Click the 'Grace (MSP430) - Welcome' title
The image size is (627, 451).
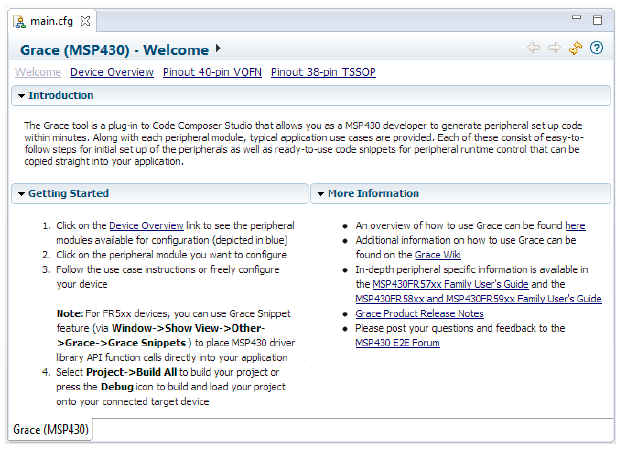(114, 50)
